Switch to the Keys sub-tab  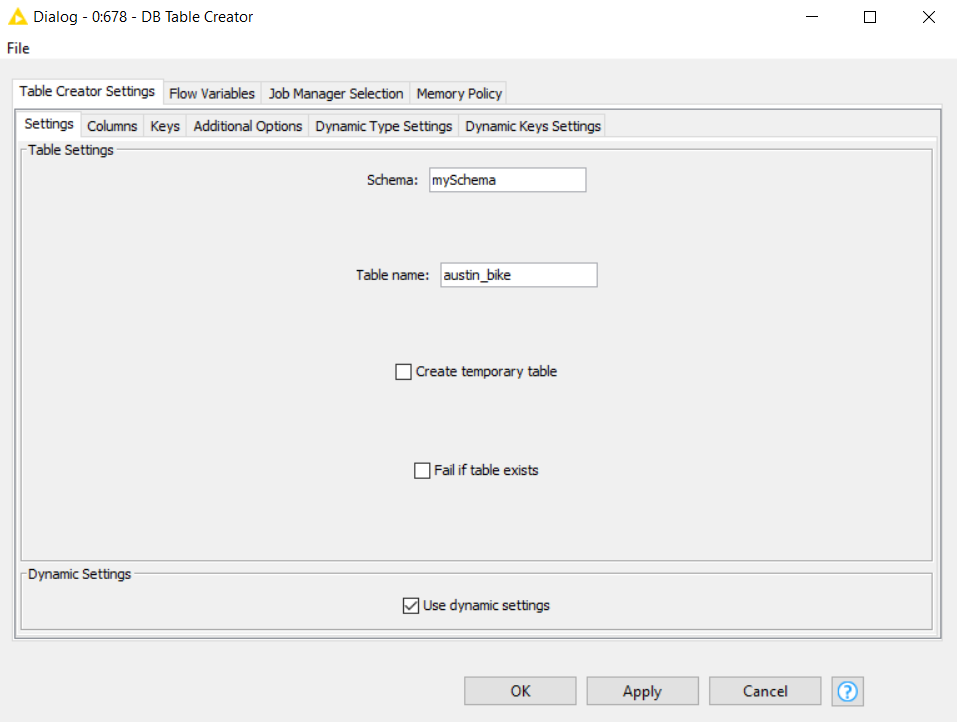pyautogui.click(x=165, y=126)
